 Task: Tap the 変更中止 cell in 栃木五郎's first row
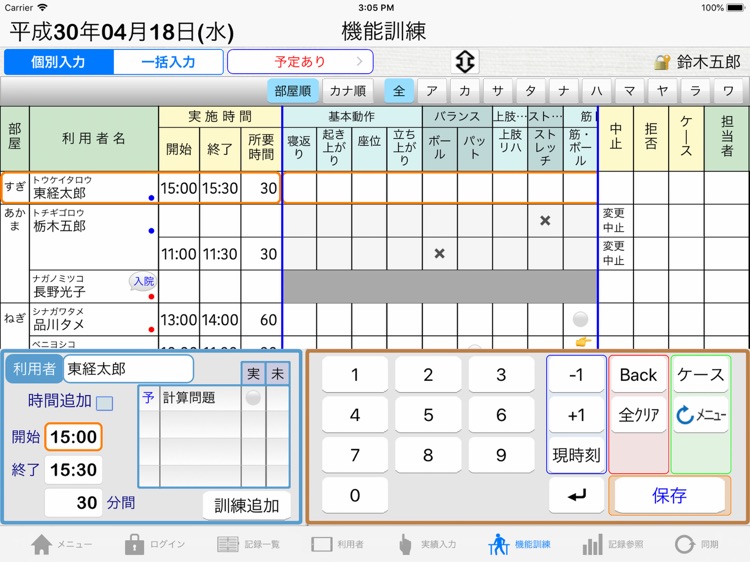coord(616,220)
